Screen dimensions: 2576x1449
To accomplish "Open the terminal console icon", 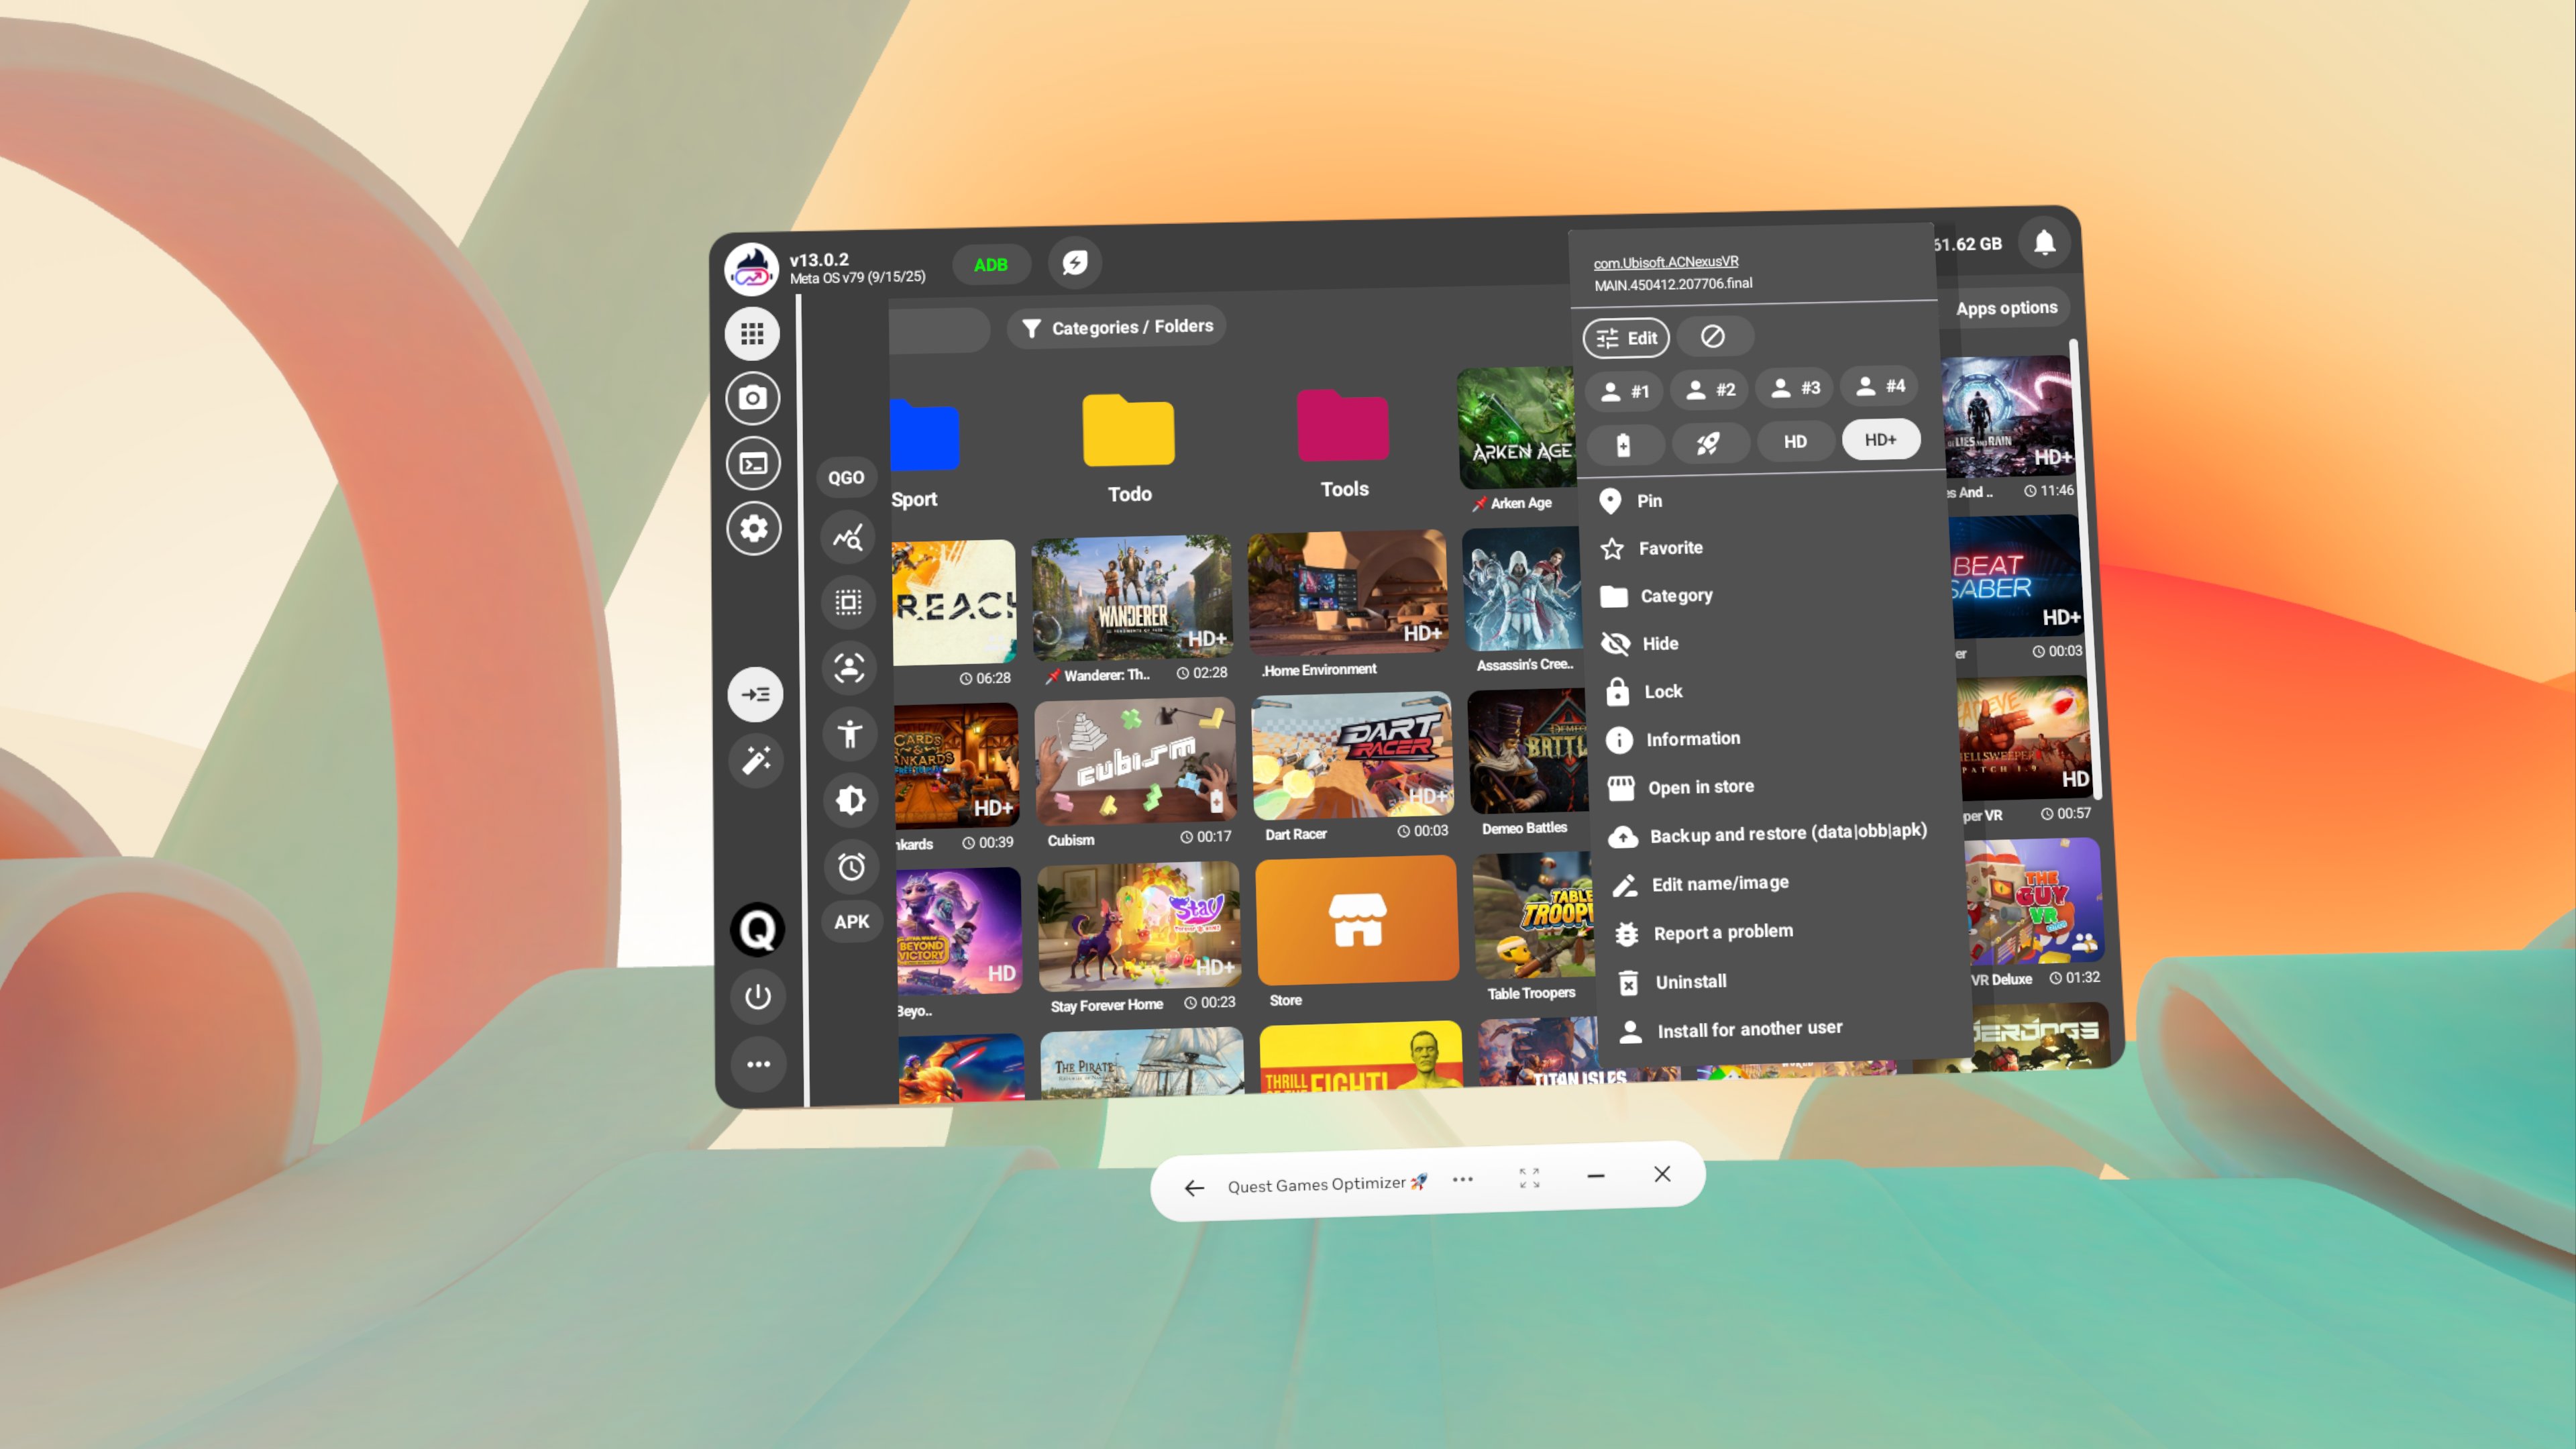I will (752, 463).
